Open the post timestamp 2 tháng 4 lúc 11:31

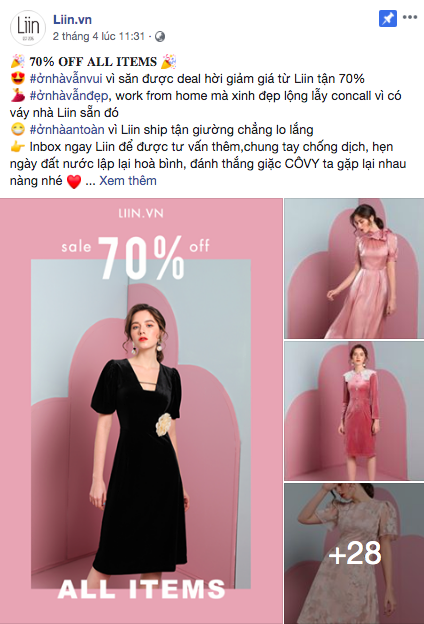click(x=99, y=37)
